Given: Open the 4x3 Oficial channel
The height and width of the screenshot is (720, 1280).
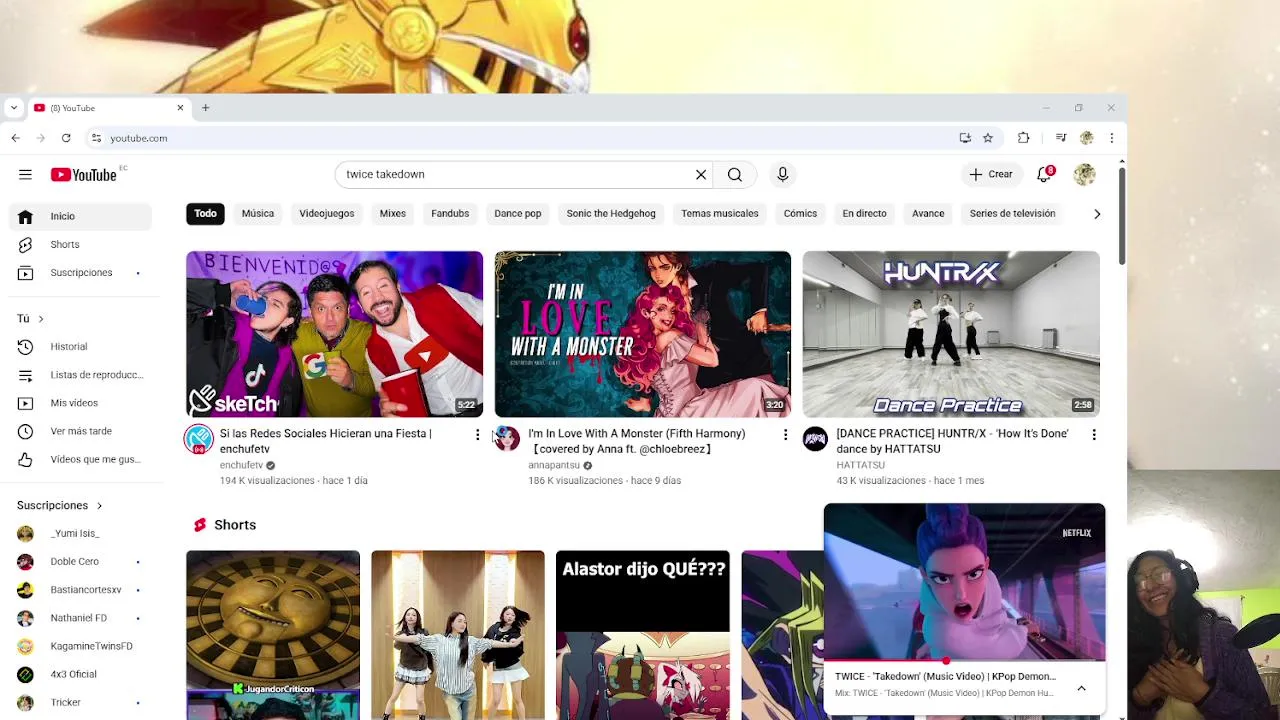Looking at the screenshot, I should pos(80,674).
